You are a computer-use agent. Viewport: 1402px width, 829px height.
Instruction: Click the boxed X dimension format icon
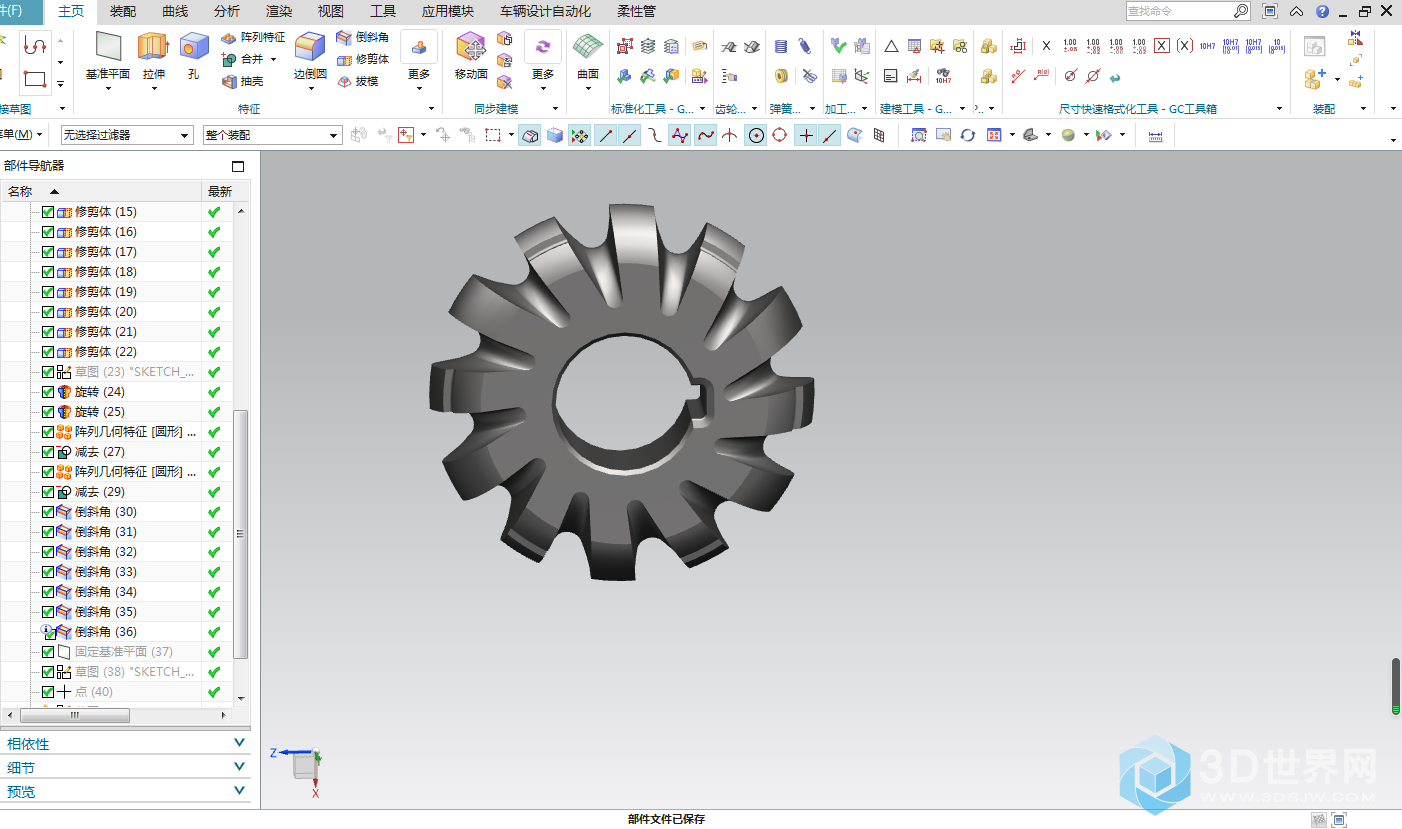[x=1161, y=46]
